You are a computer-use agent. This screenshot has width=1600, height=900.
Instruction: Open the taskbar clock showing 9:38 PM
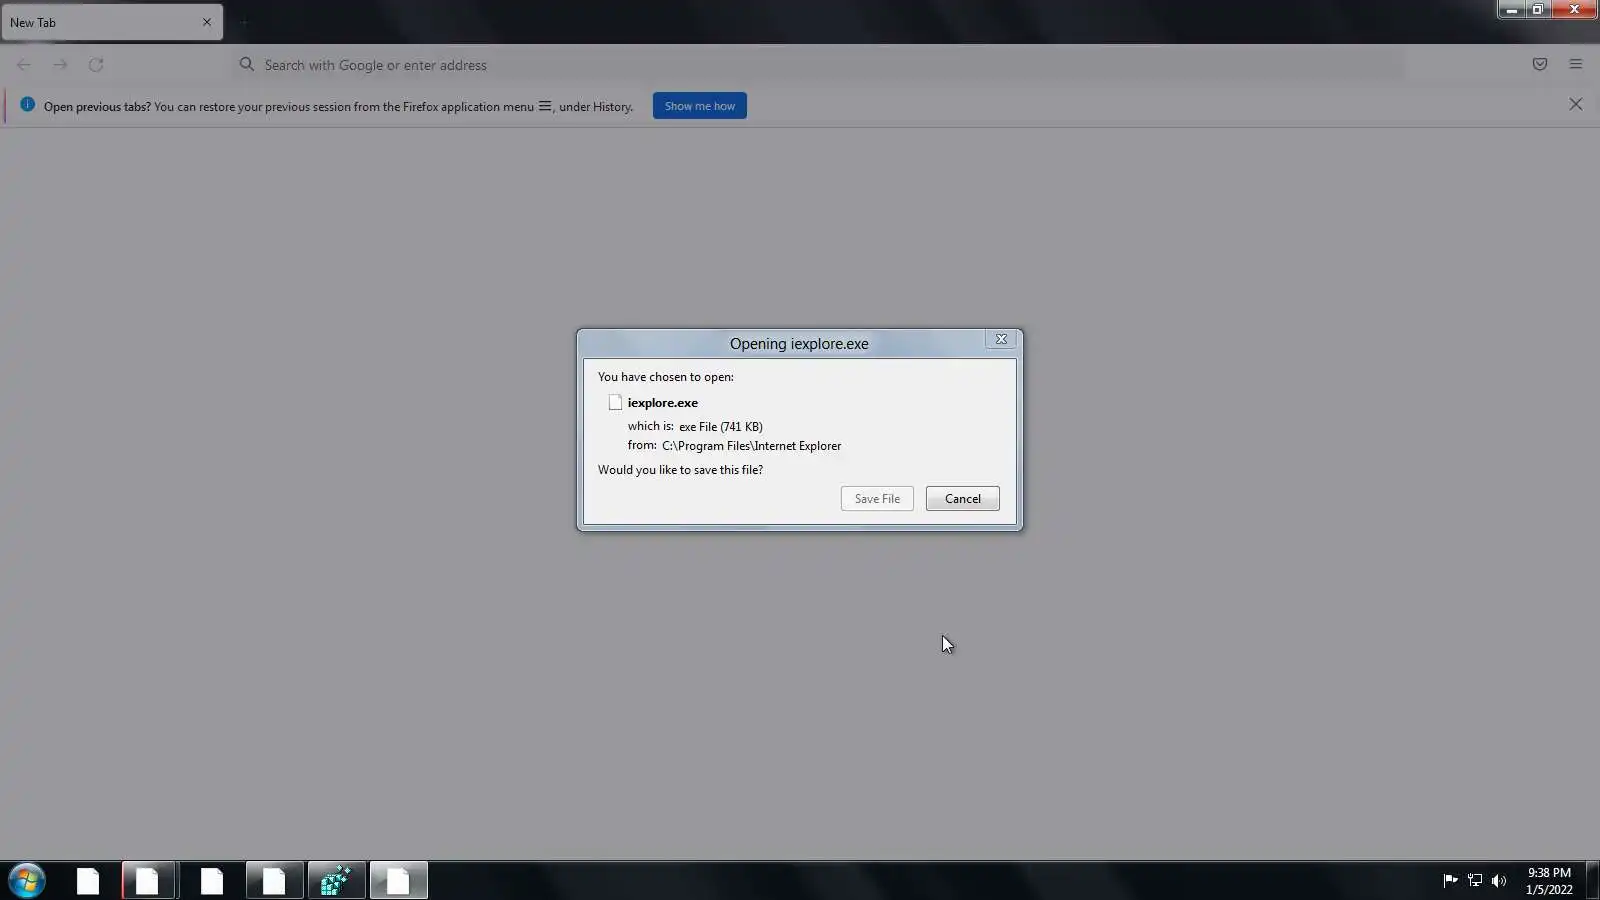click(x=1549, y=881)
